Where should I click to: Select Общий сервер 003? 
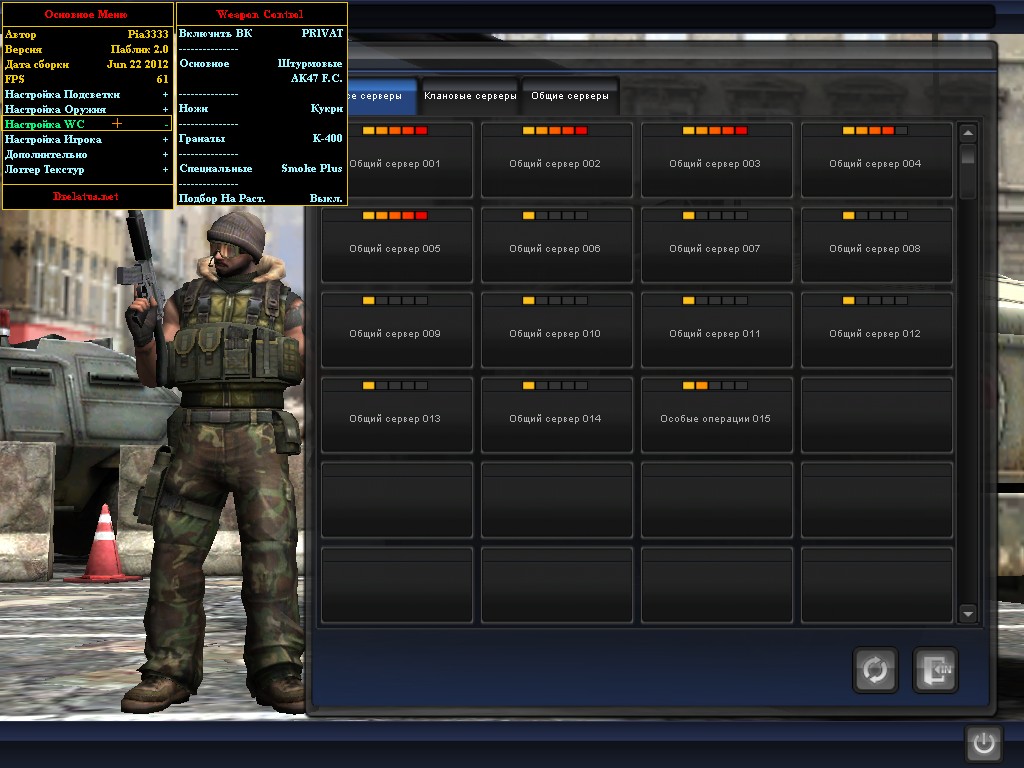(716, 160)
